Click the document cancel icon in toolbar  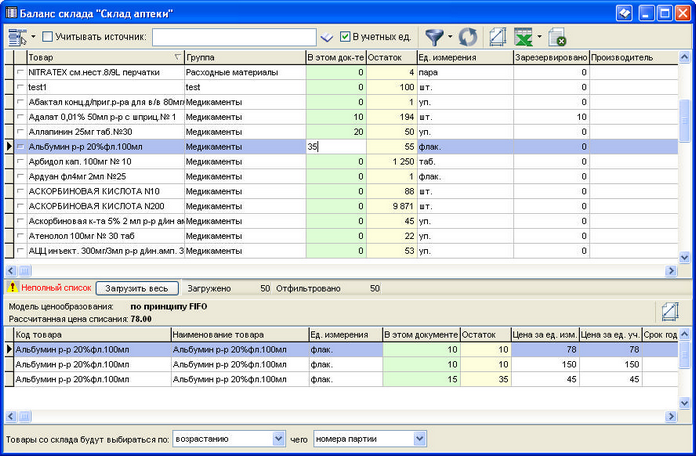557,37
